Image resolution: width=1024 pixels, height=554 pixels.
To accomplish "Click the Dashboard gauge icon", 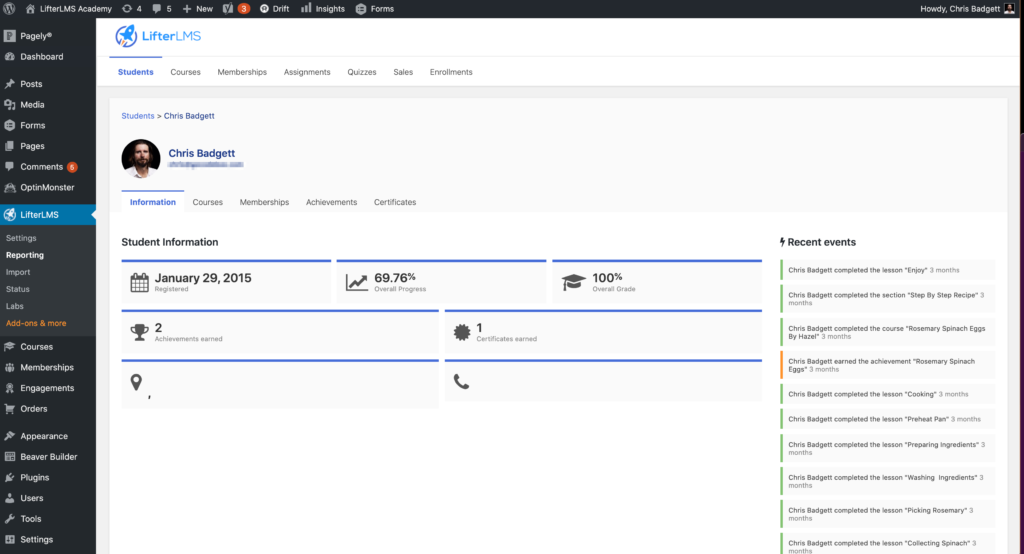I will pyautogui.click(x=10, y=57).
